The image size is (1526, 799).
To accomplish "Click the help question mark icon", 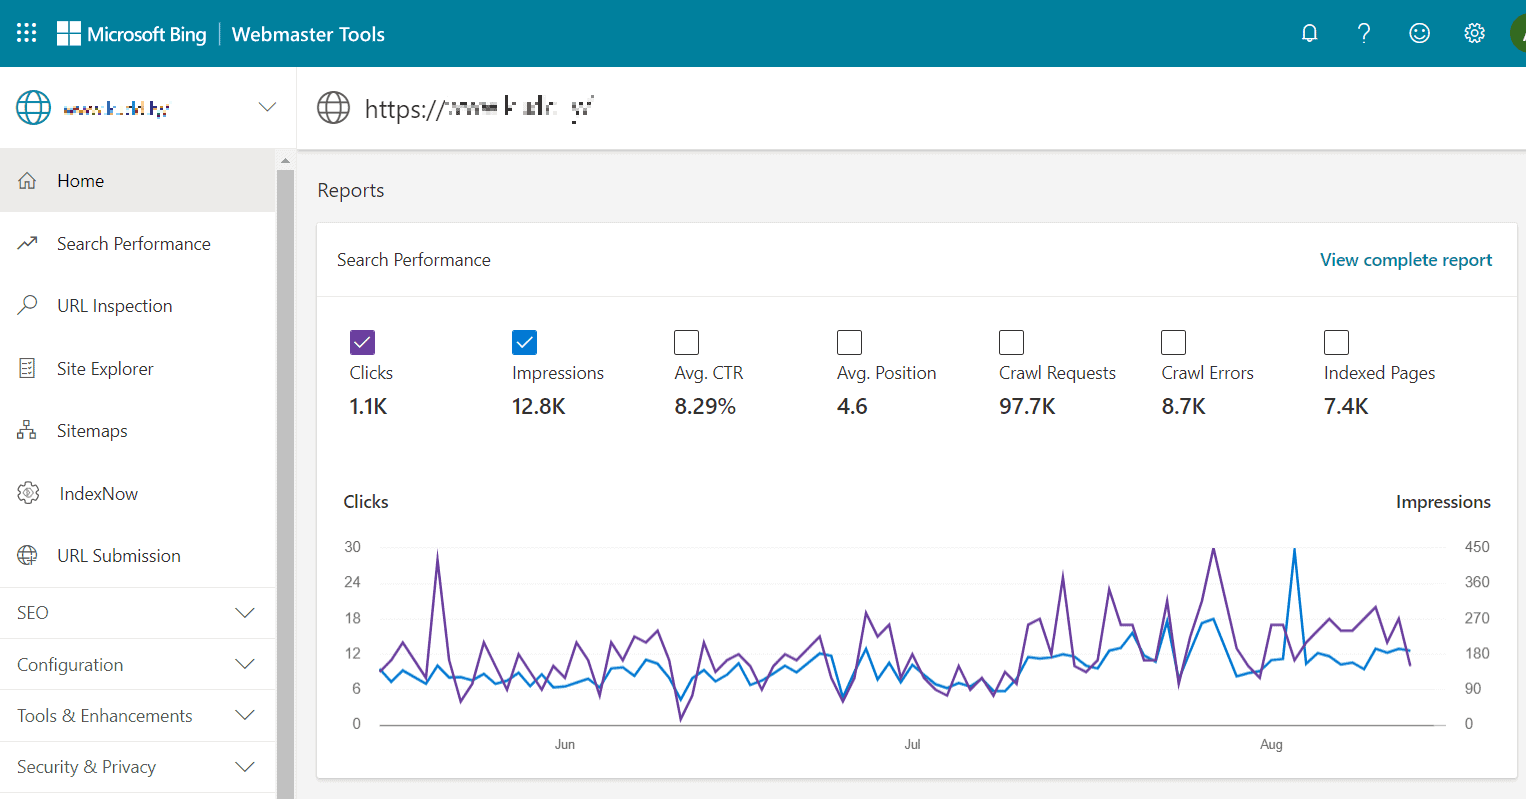I will click(x=1364, y=33).
